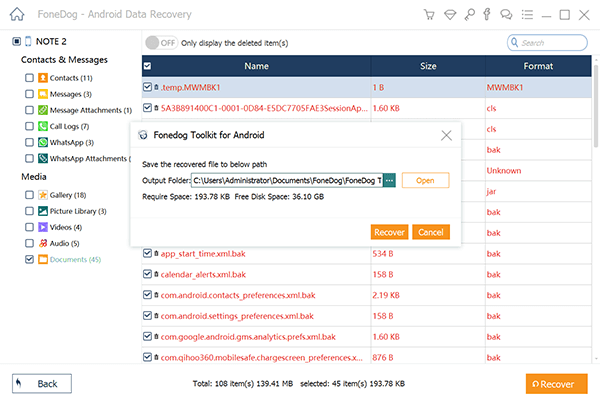
Task: Select com.google.android.gms.analytics.prefs.xml.bak file
Action: point(248,337)
